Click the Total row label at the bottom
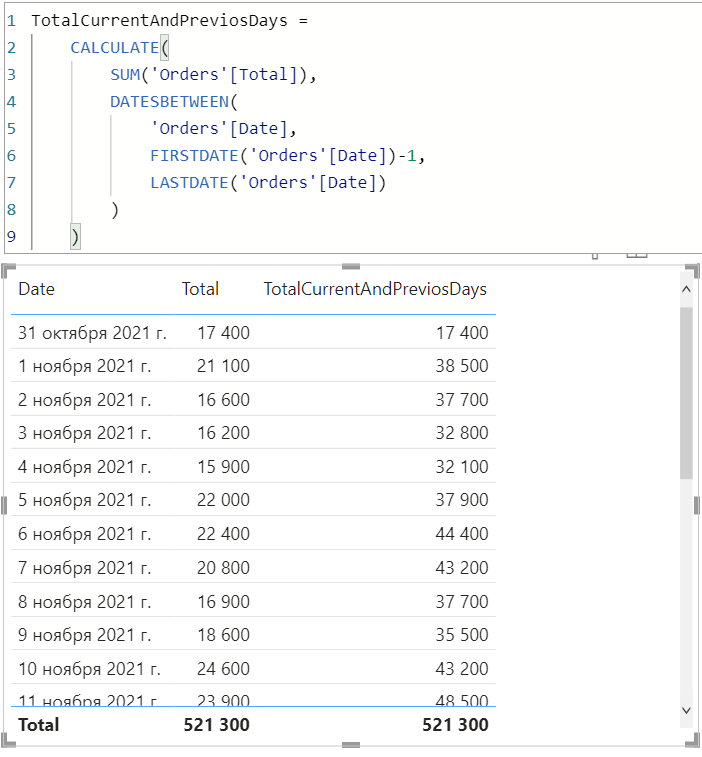The image size is (702, 757). tap(39, 725)
